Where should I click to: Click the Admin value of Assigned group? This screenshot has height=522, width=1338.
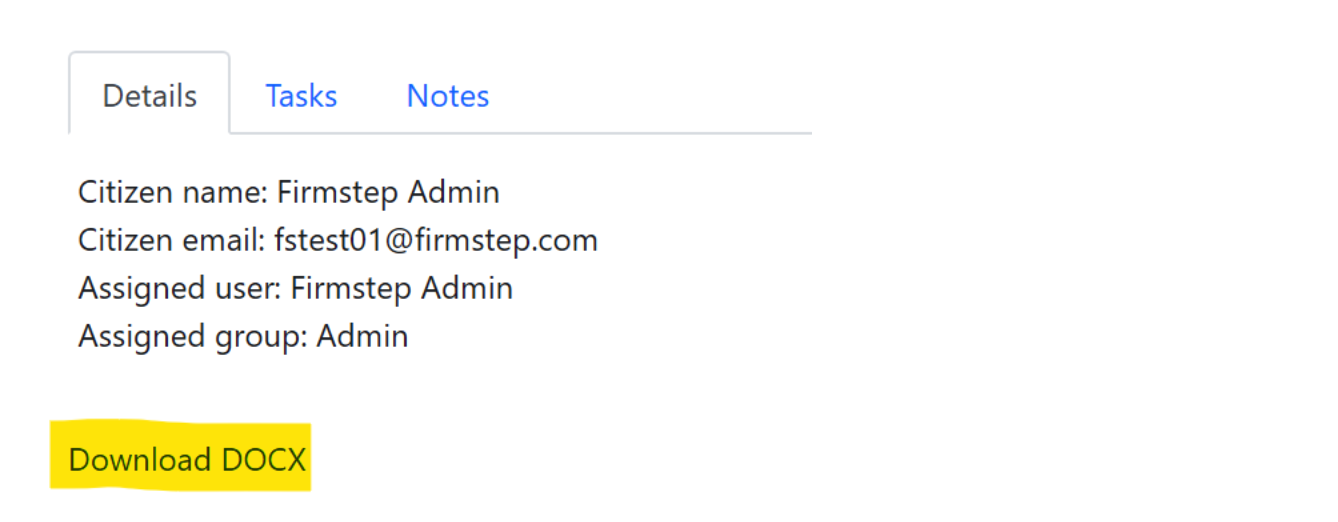pos(362,336)
